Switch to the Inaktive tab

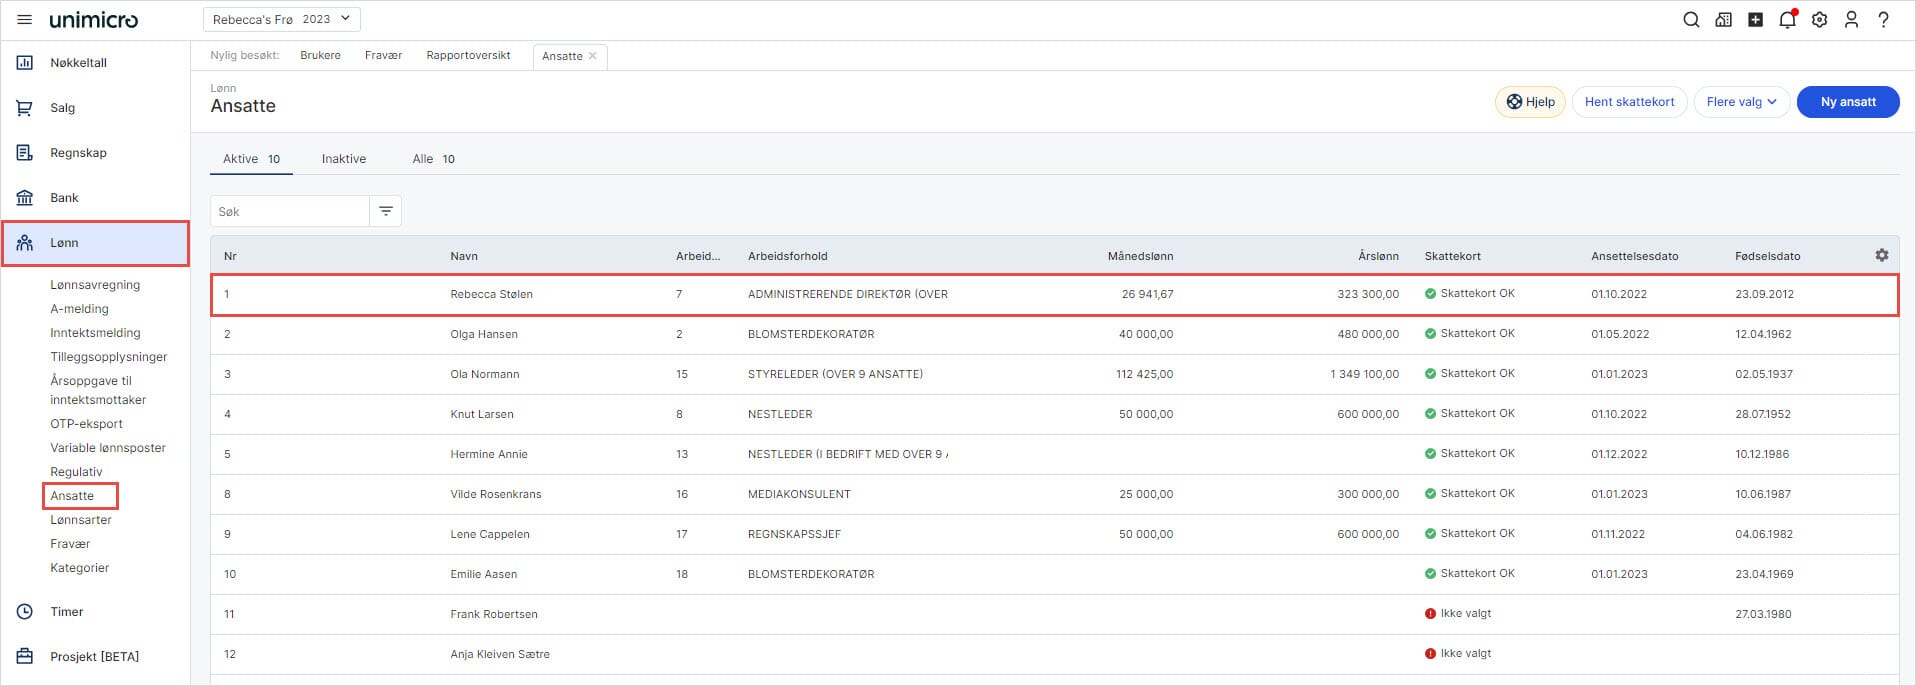click(343, 159)
